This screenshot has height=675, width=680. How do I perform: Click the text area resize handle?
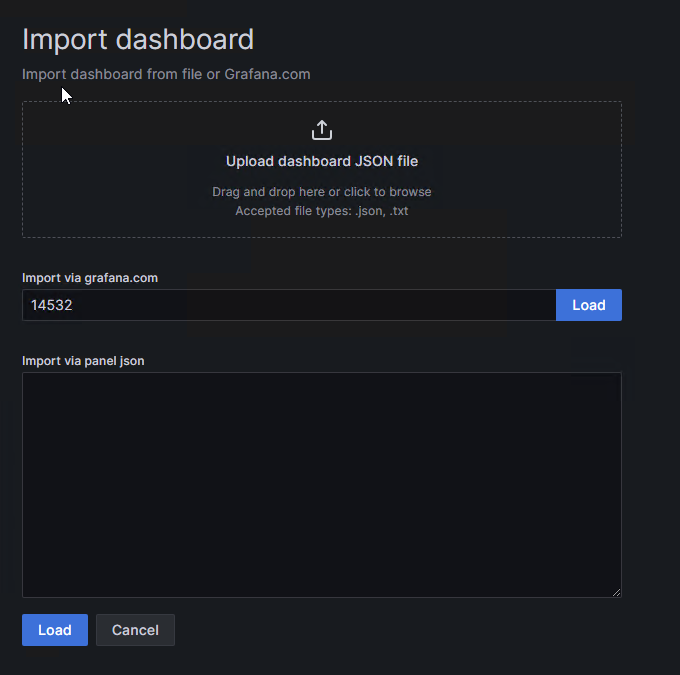click(x=616, y=592)
